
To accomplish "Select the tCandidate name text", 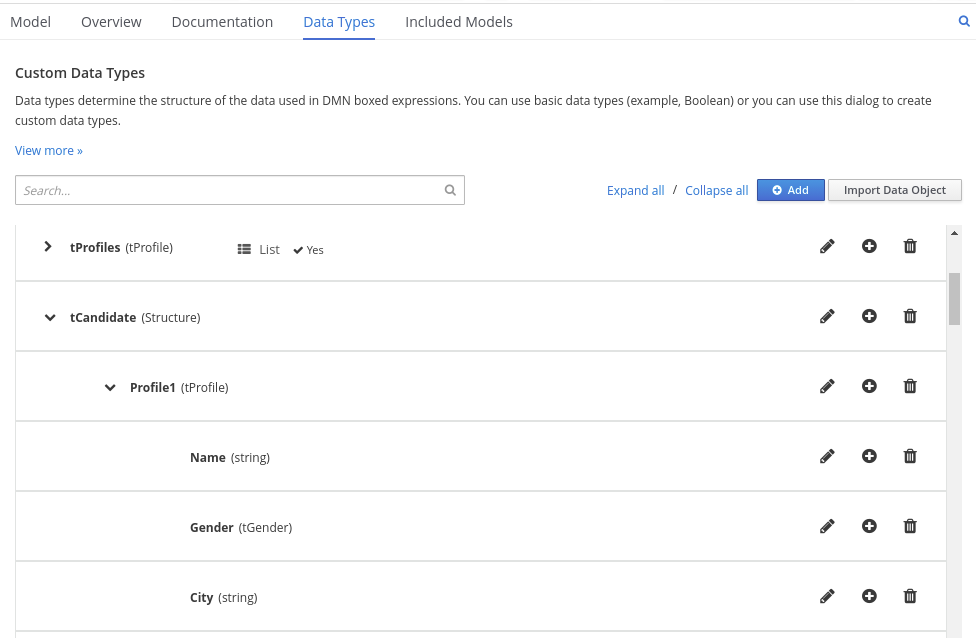I will pyautogui.click(x=103, y=317).
